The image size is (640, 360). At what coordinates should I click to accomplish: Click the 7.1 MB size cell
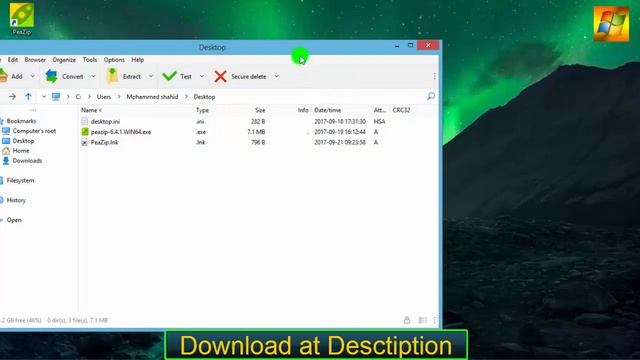click(256, 132)
